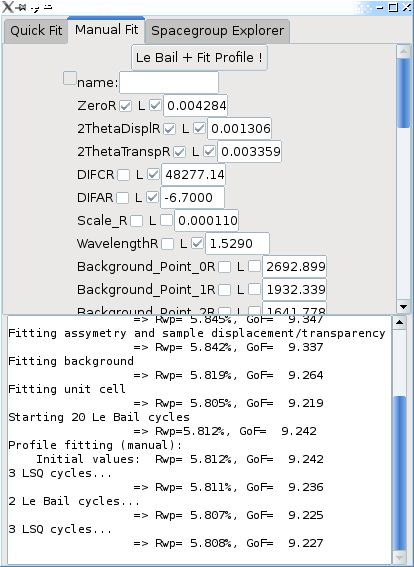Click the '2 Le Bail cycles...' line

[x=74, y=501]
